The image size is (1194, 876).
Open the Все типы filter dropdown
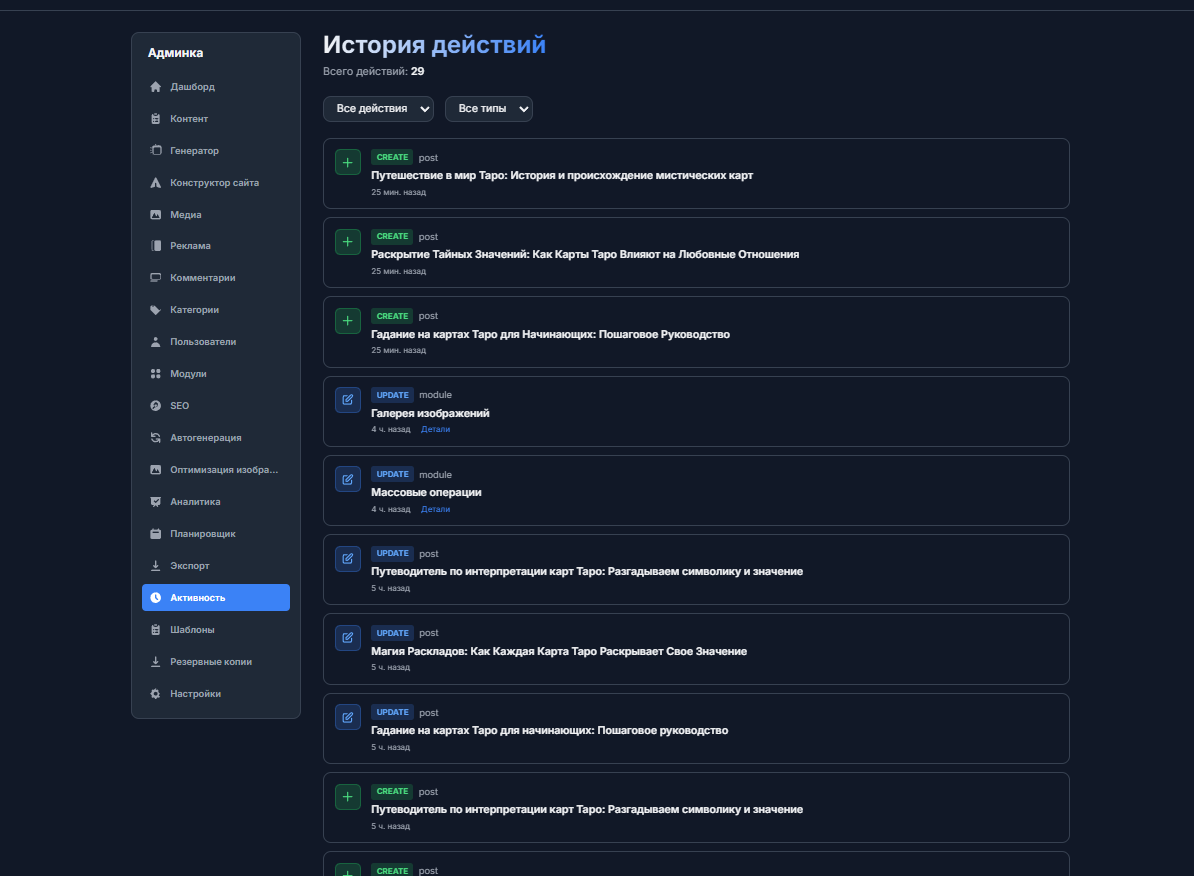coord(488,109)
